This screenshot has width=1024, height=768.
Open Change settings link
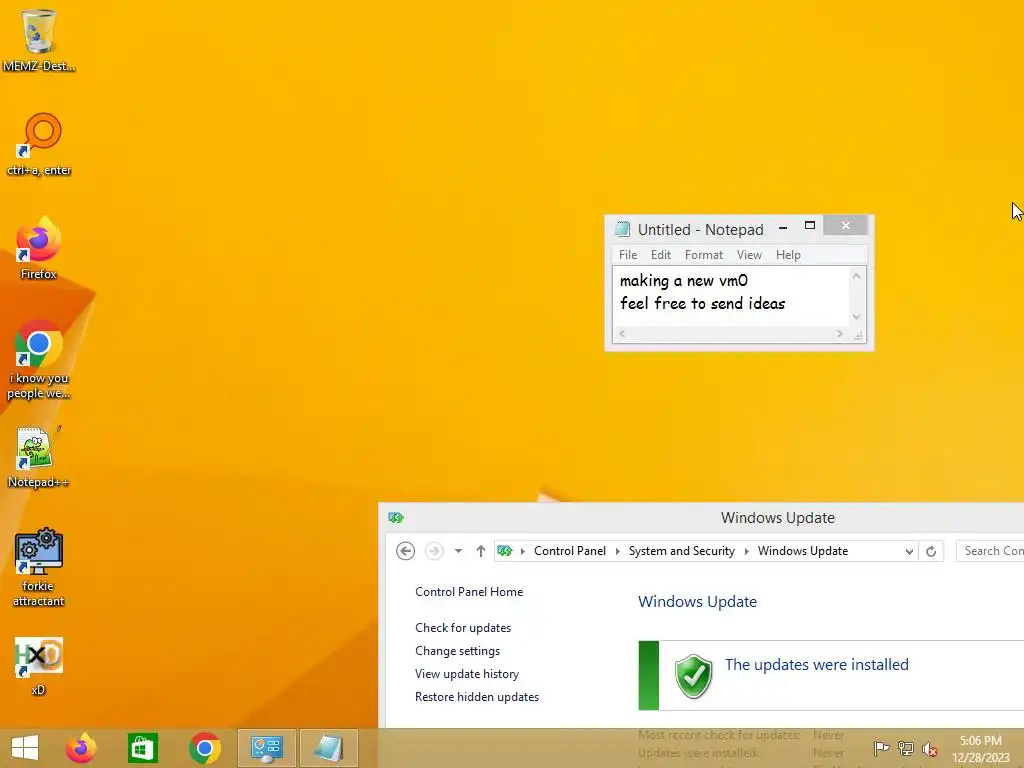457,651
